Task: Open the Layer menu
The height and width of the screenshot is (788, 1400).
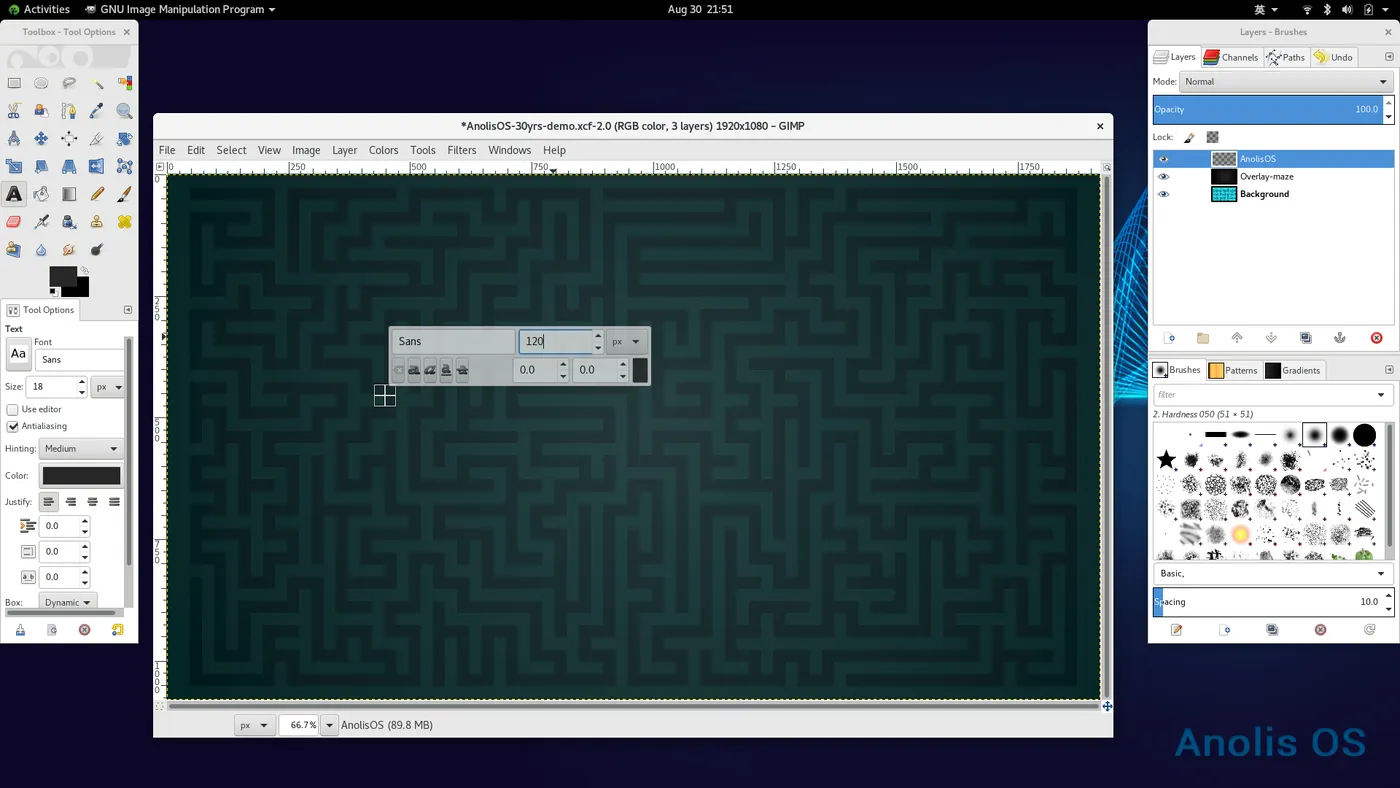Action: click(344, 150)
